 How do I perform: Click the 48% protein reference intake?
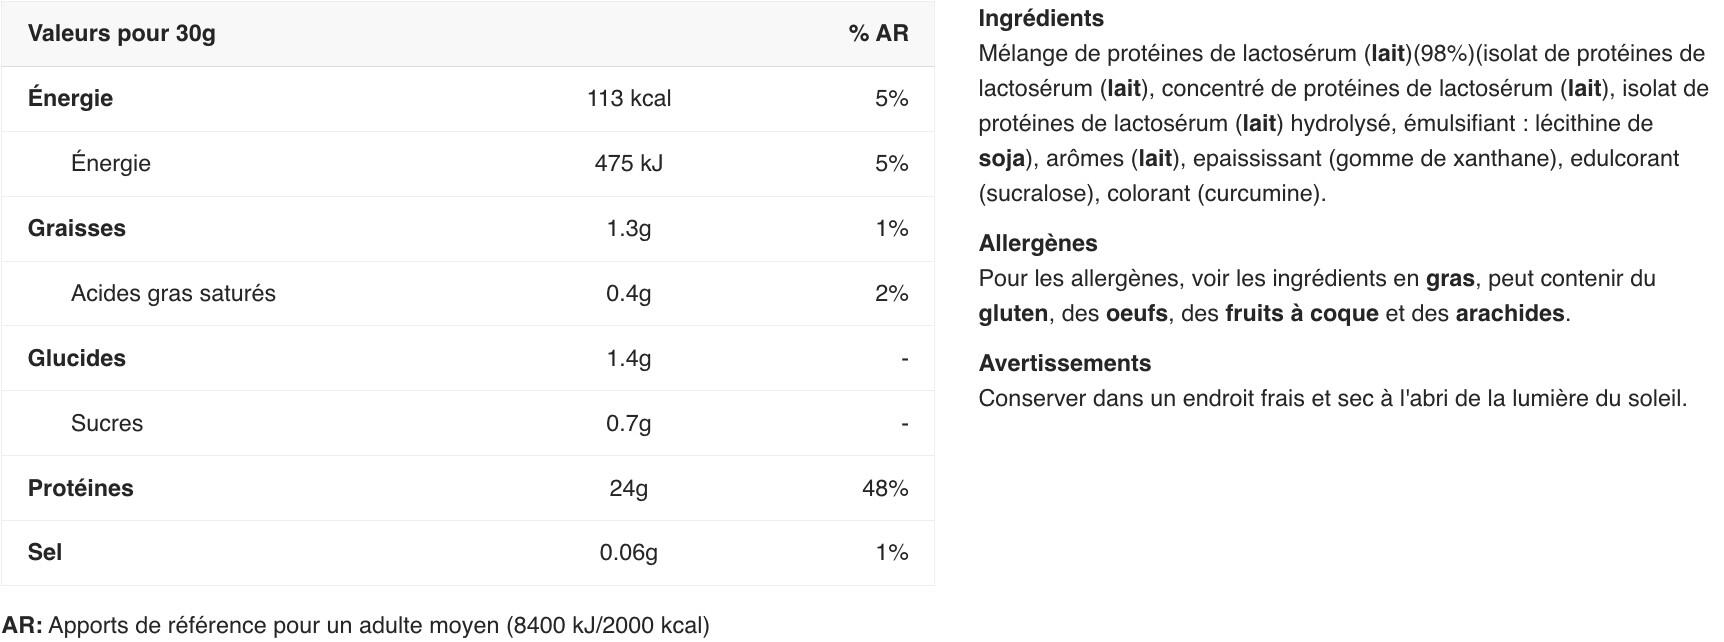884,488
